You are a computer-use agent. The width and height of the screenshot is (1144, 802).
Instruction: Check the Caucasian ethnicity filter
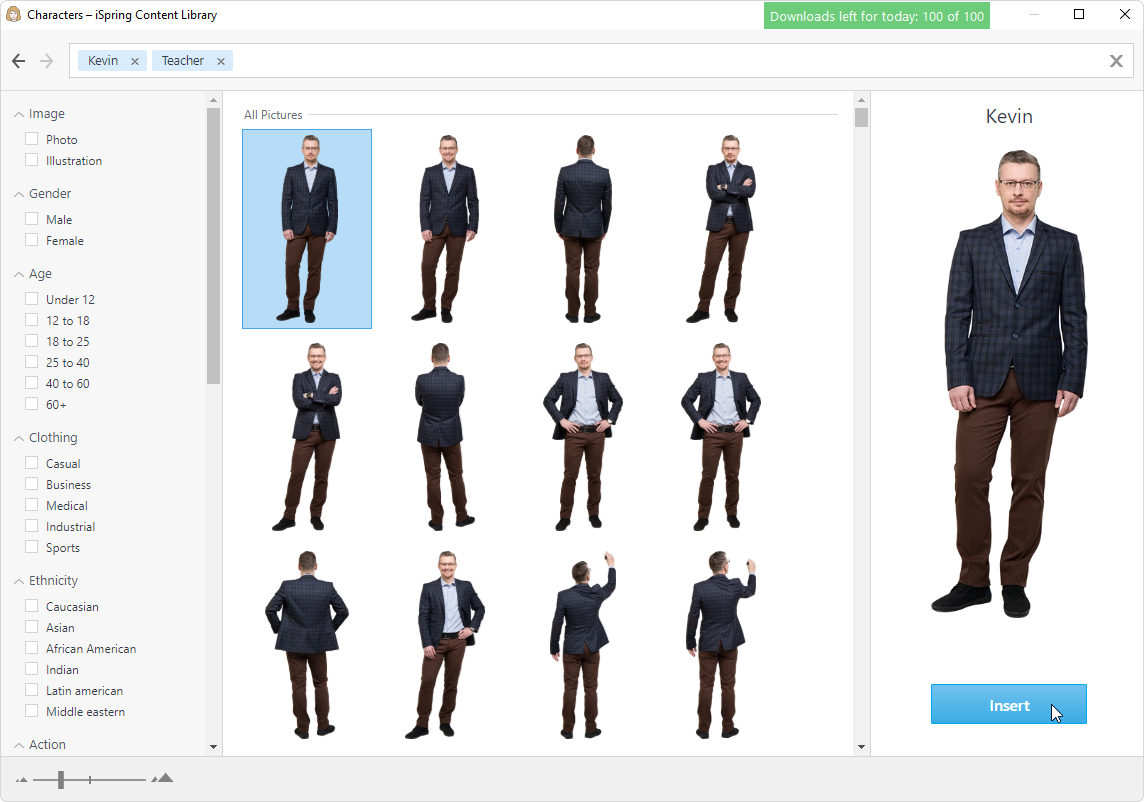pos(31,606)
